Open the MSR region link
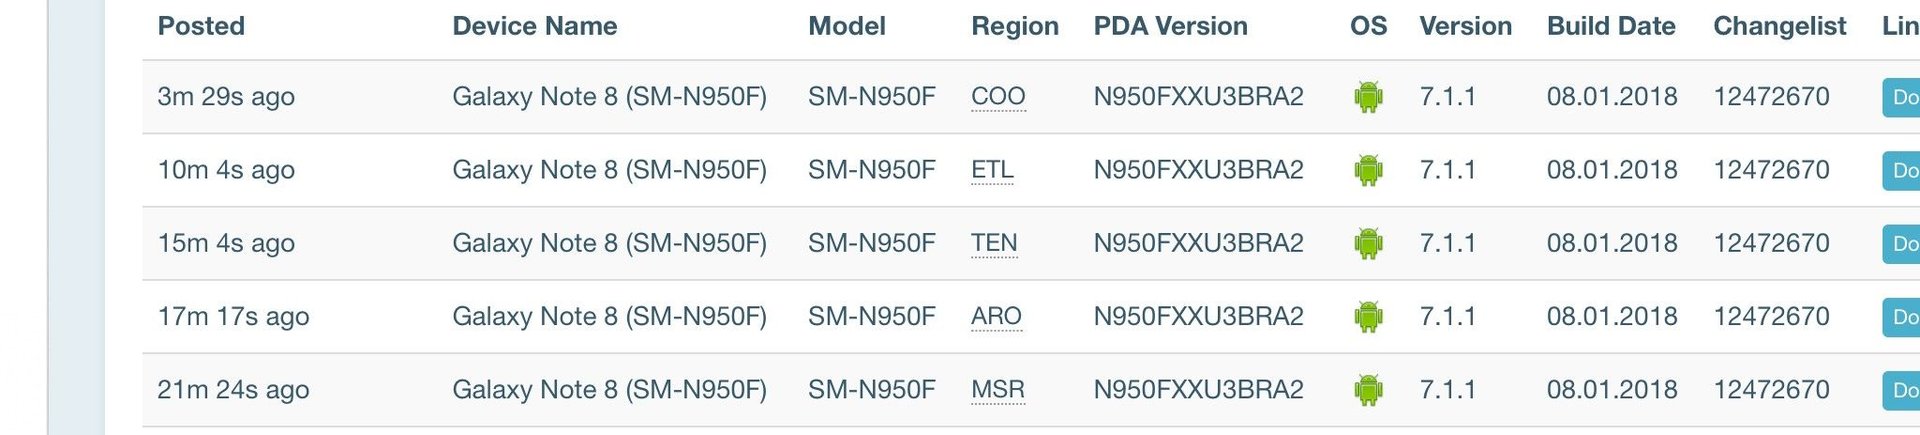Viewport: 1920px width, 435px height. point(998,390)
